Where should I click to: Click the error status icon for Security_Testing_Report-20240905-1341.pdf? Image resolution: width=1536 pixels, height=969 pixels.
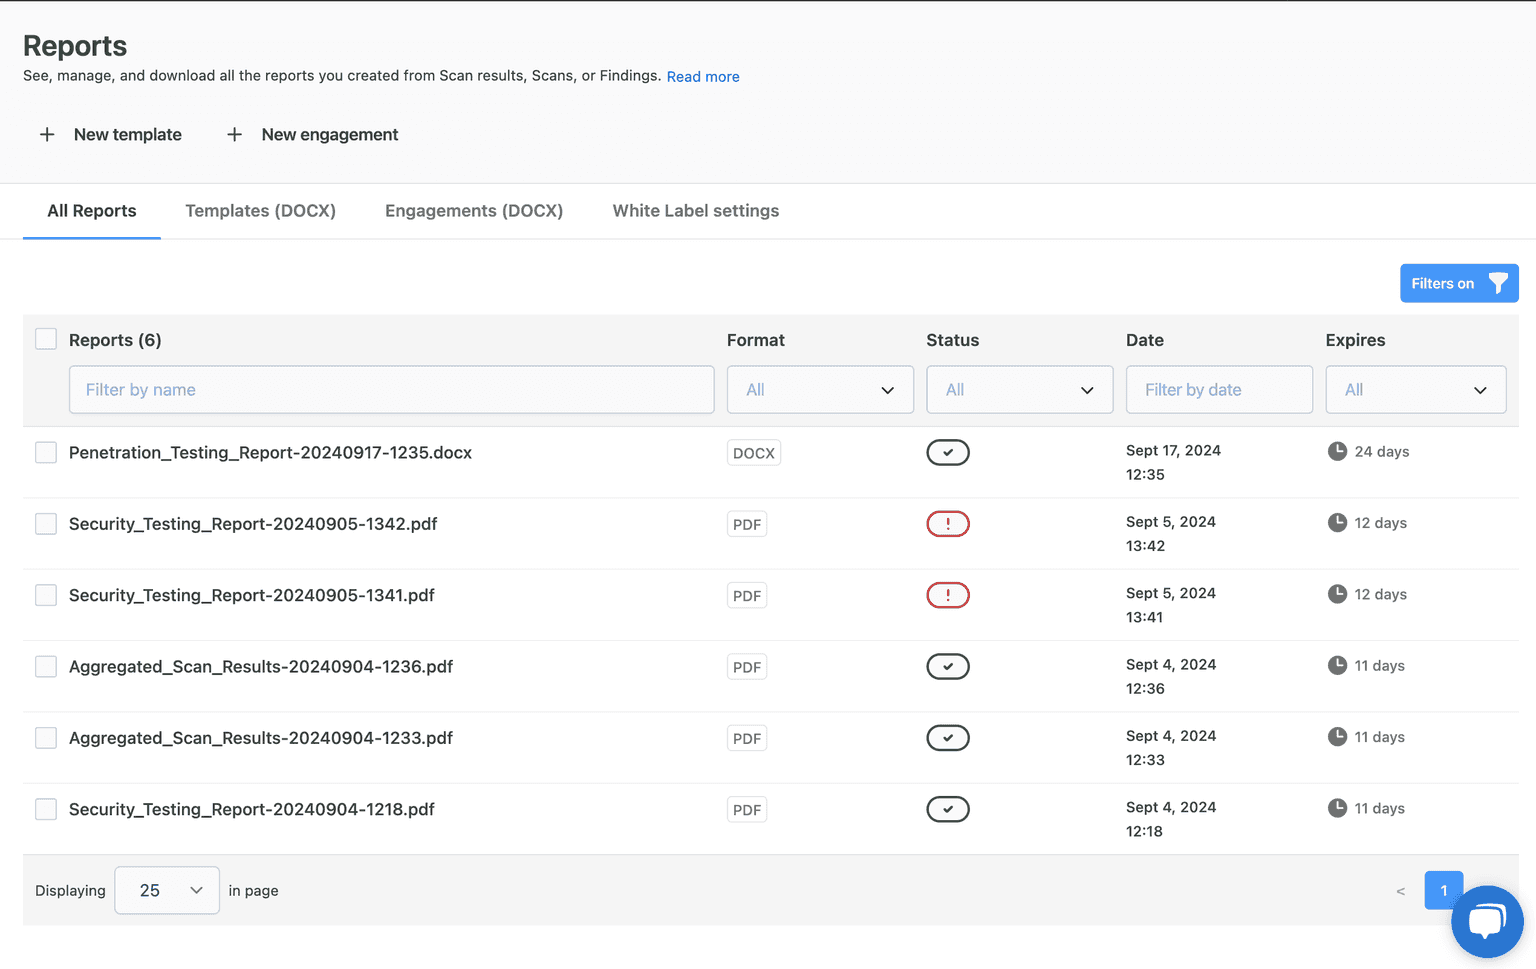pyautogui.click(x=947, y=595)
